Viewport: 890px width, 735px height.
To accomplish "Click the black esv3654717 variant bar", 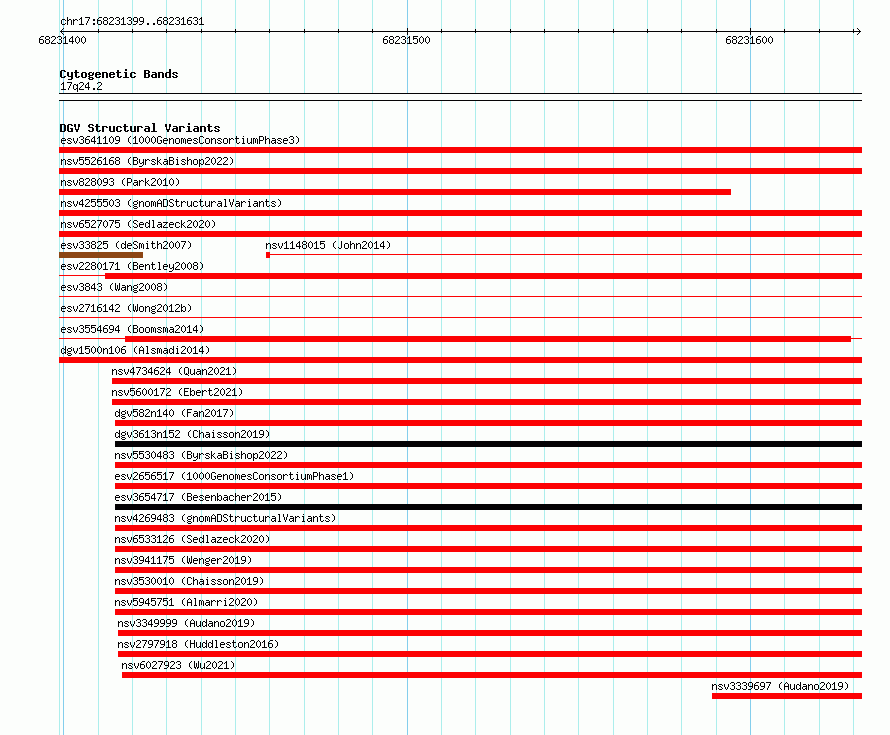I will tap(488, 507).
